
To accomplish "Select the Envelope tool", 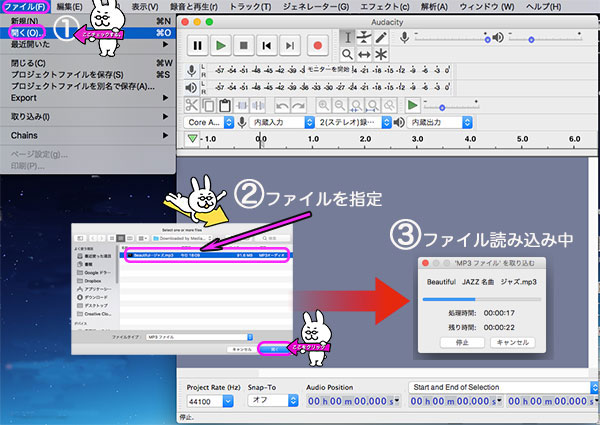I will click(364, 37).
